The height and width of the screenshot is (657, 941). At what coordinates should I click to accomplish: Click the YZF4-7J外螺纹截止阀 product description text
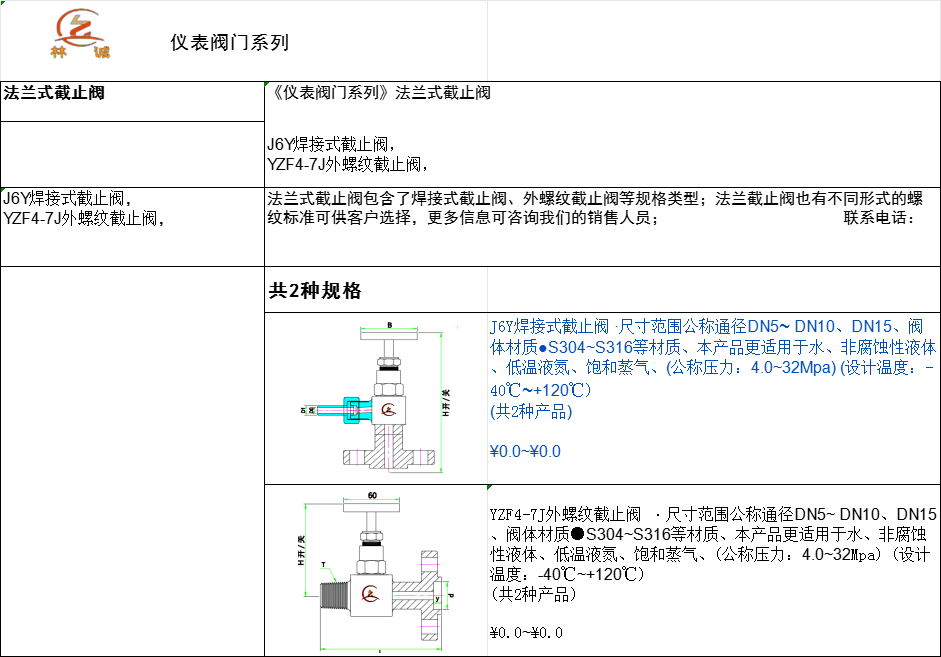click(x=713, y=544)
